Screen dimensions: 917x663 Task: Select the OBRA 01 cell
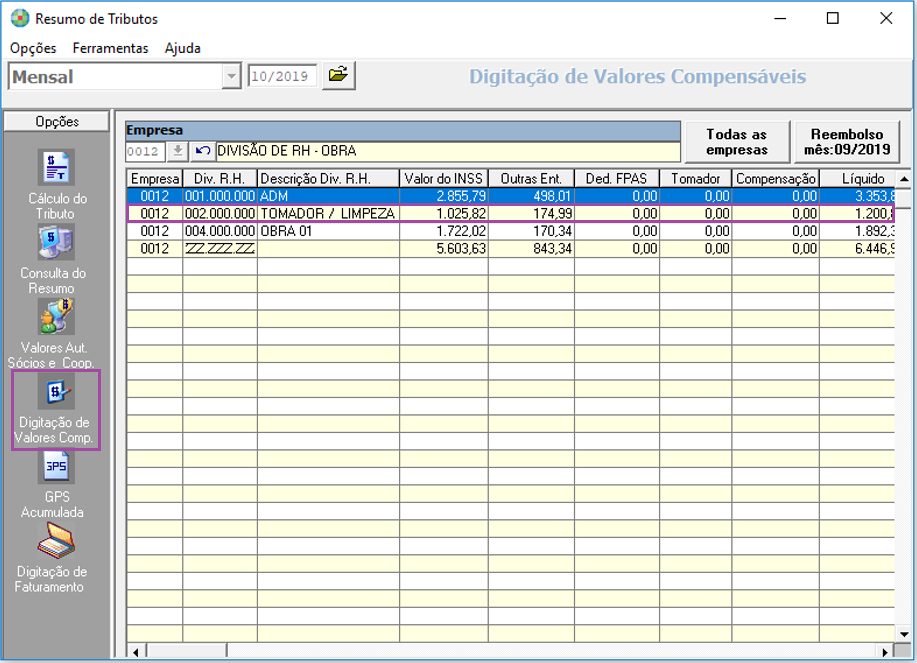[x=328, y=231]
